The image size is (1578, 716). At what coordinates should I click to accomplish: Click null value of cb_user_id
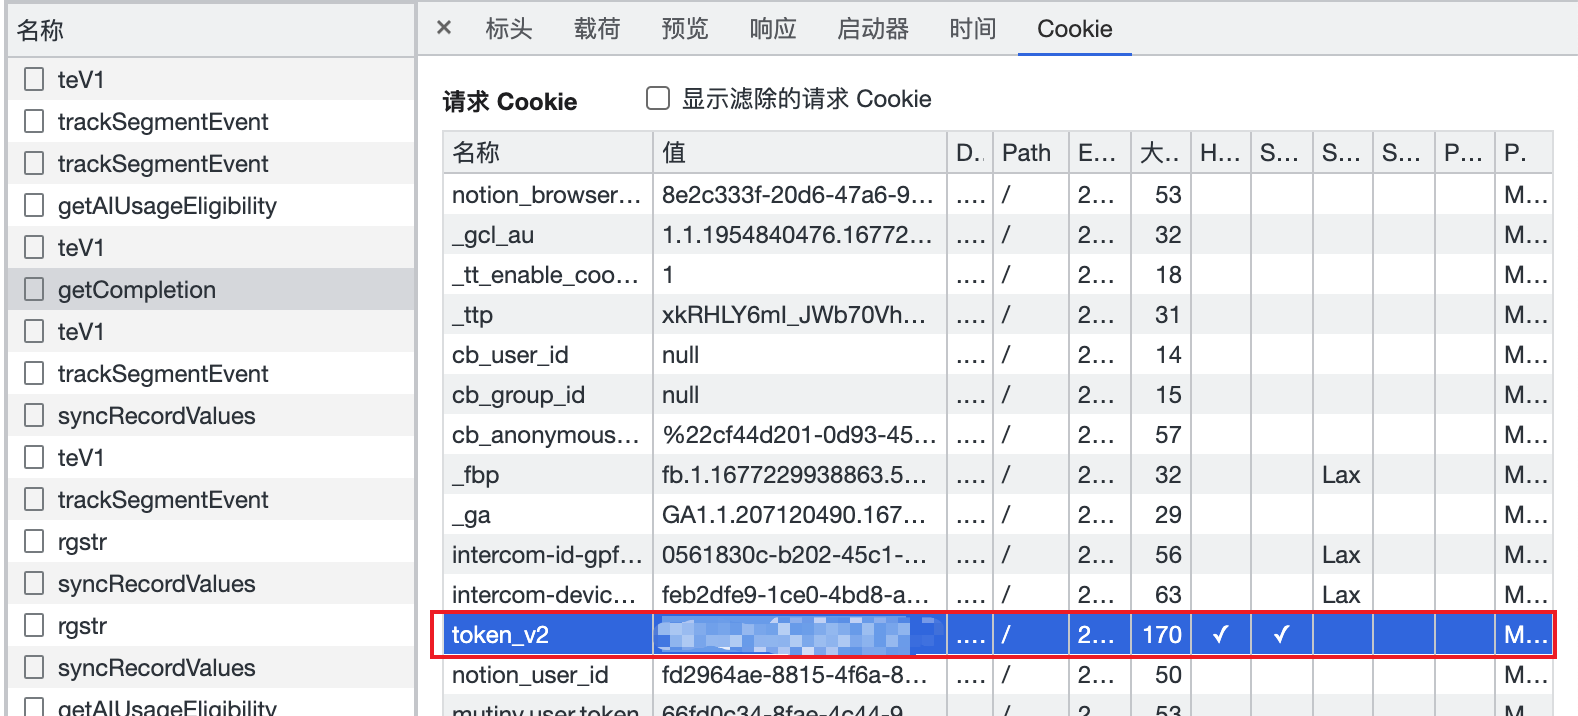680,355
